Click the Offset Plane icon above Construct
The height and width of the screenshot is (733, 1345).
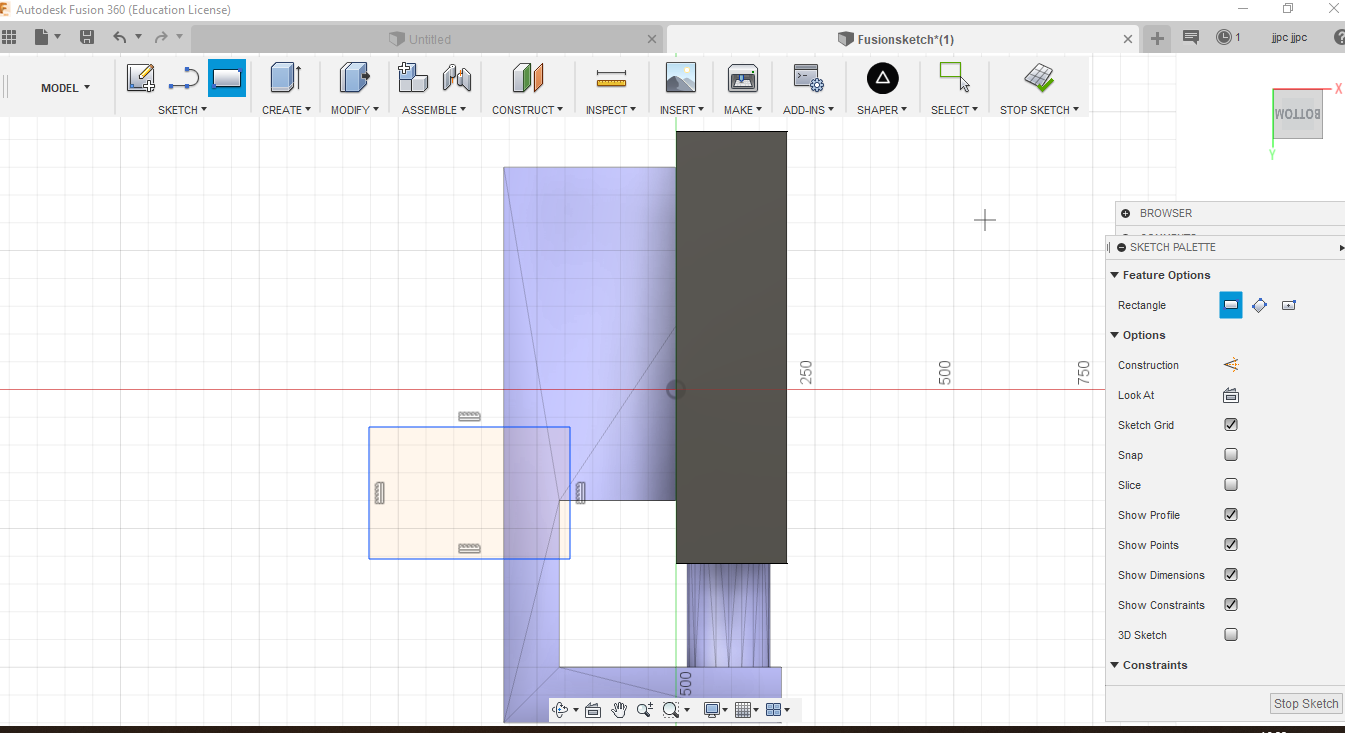(x=527, y=78)
